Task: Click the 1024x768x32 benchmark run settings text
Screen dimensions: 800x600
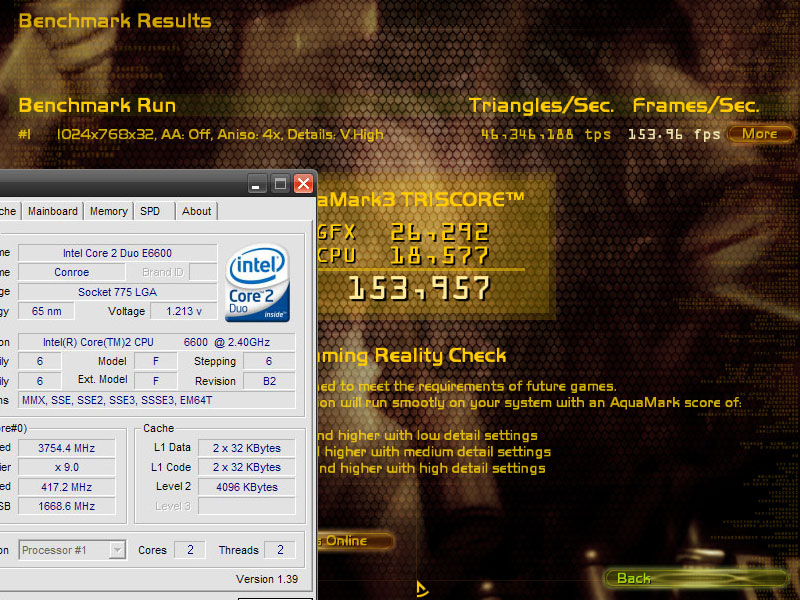Action: [220, 134]
